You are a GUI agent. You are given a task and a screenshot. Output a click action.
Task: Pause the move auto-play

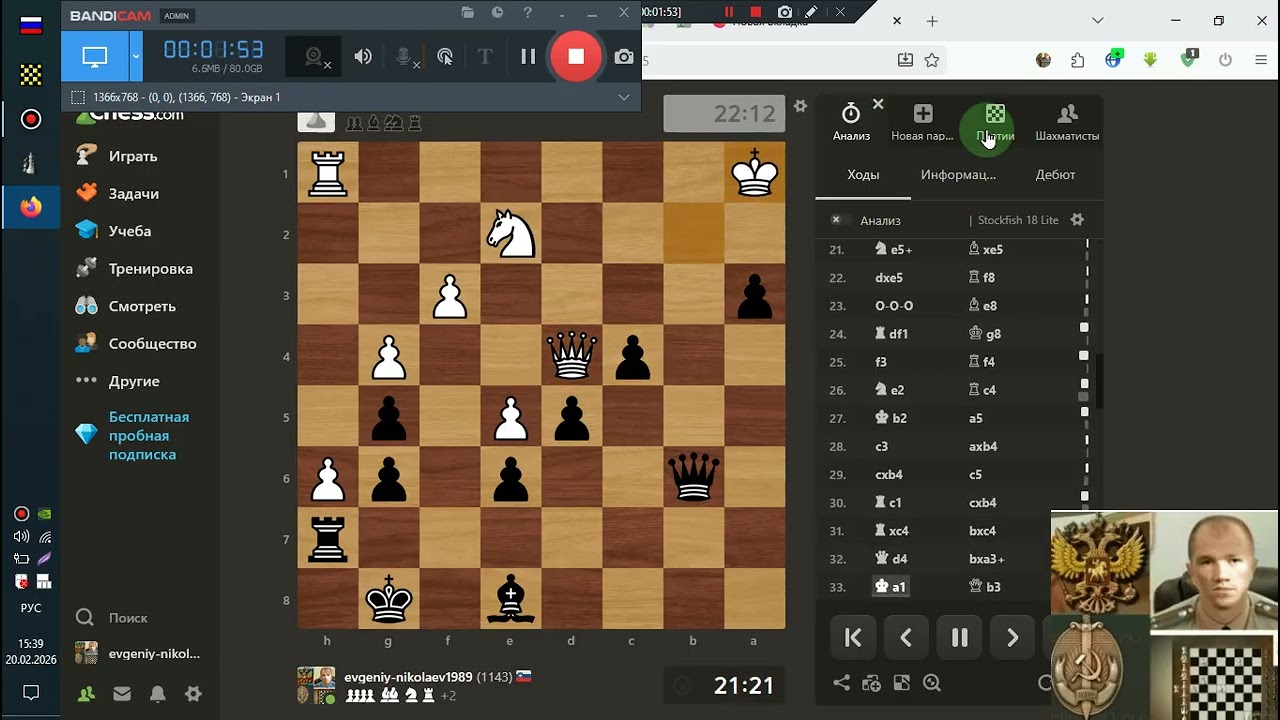(x=959, y=637)
